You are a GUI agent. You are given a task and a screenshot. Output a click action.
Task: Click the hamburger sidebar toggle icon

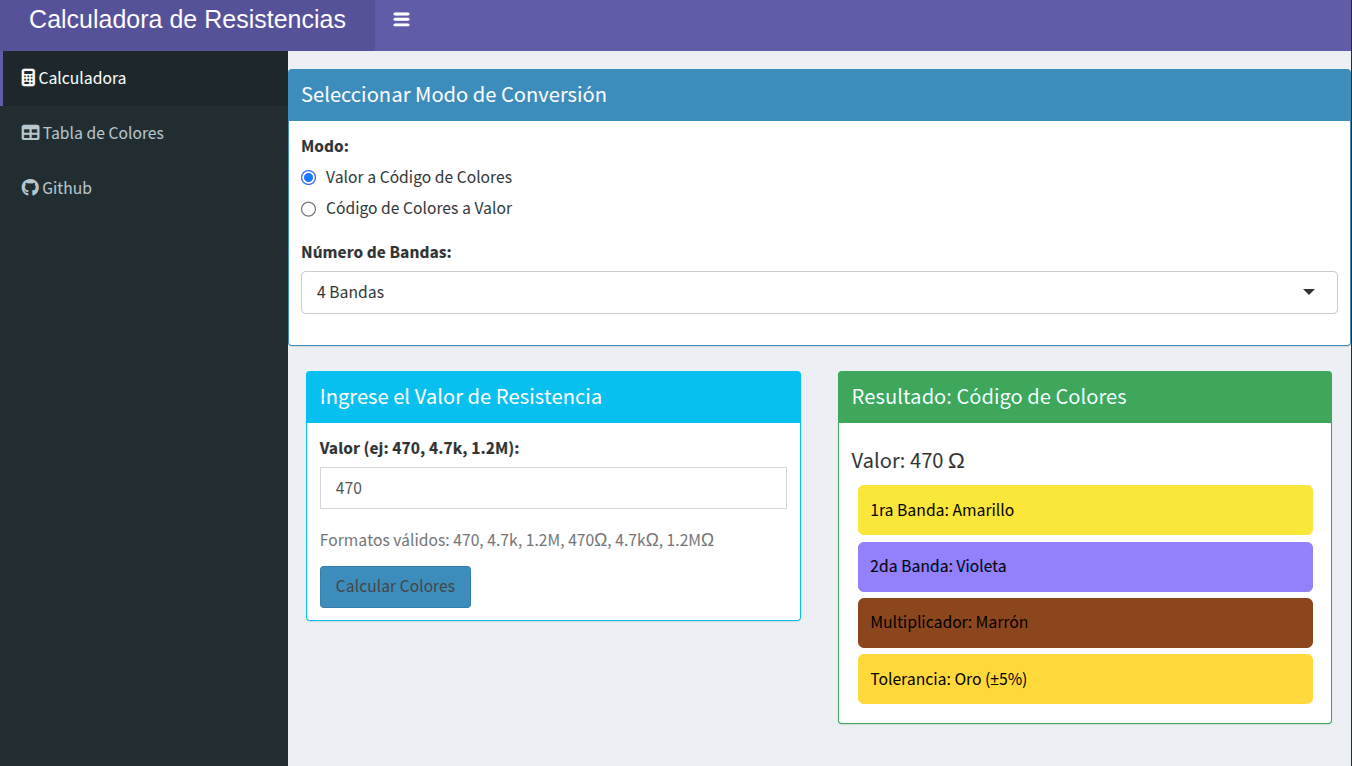[x=401, y=20]
